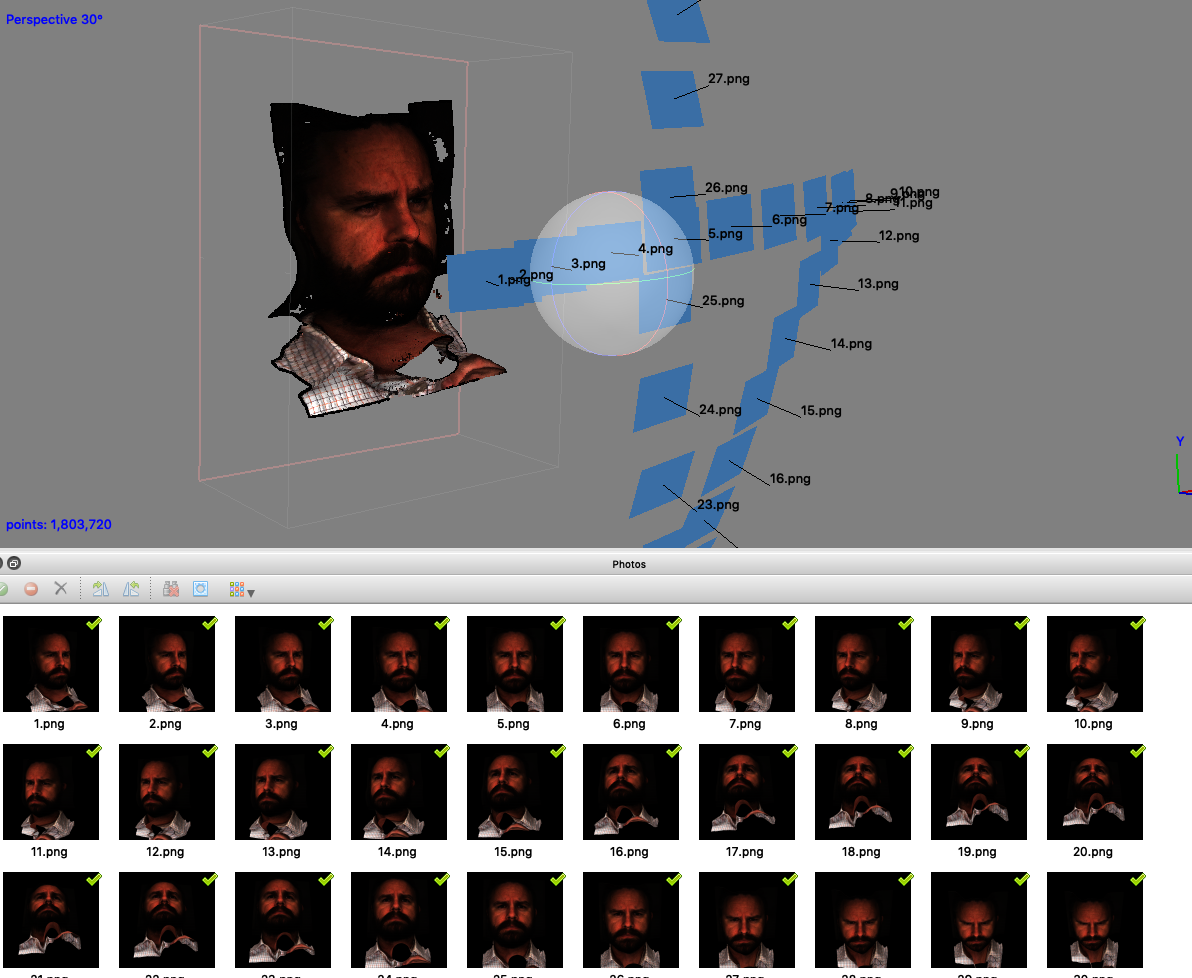Click the blue image preview toolbar icon

tap(201, 589)
